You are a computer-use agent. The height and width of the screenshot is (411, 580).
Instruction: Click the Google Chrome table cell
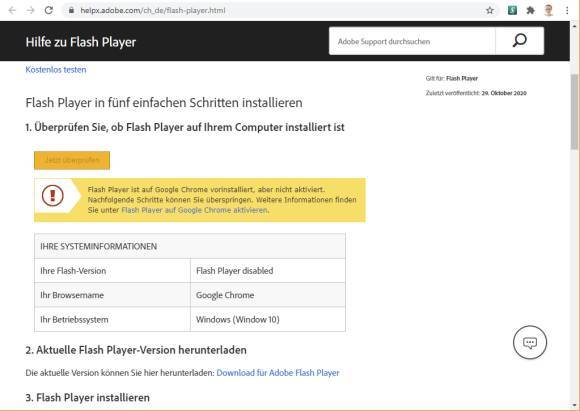point(268,295)
